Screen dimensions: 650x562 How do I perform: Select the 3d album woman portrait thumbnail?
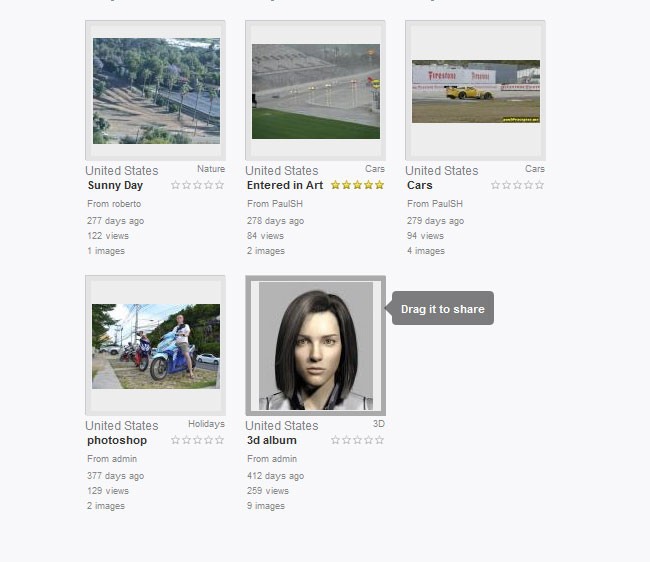316,346
